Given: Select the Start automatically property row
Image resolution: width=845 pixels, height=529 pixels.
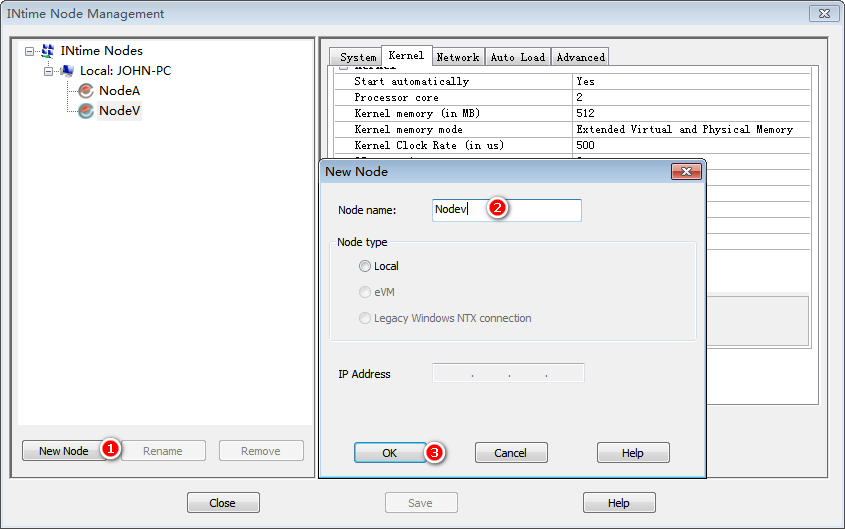Looking at the screenshot, I should (x=572, y=81).
